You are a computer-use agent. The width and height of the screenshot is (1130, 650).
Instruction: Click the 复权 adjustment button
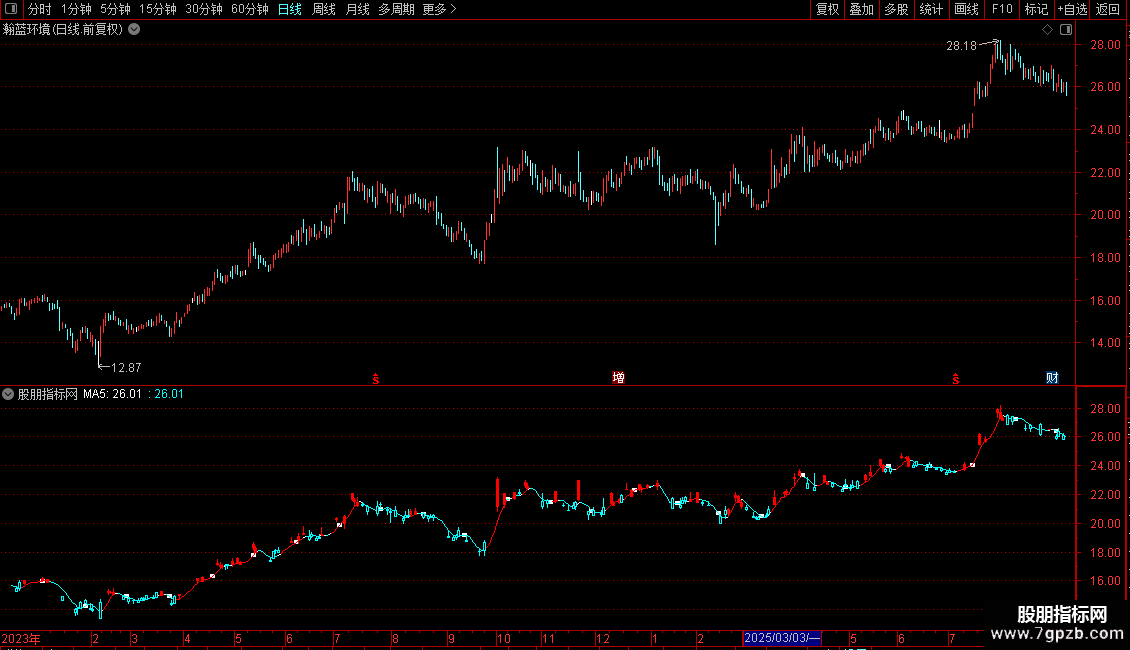(827, 9)
